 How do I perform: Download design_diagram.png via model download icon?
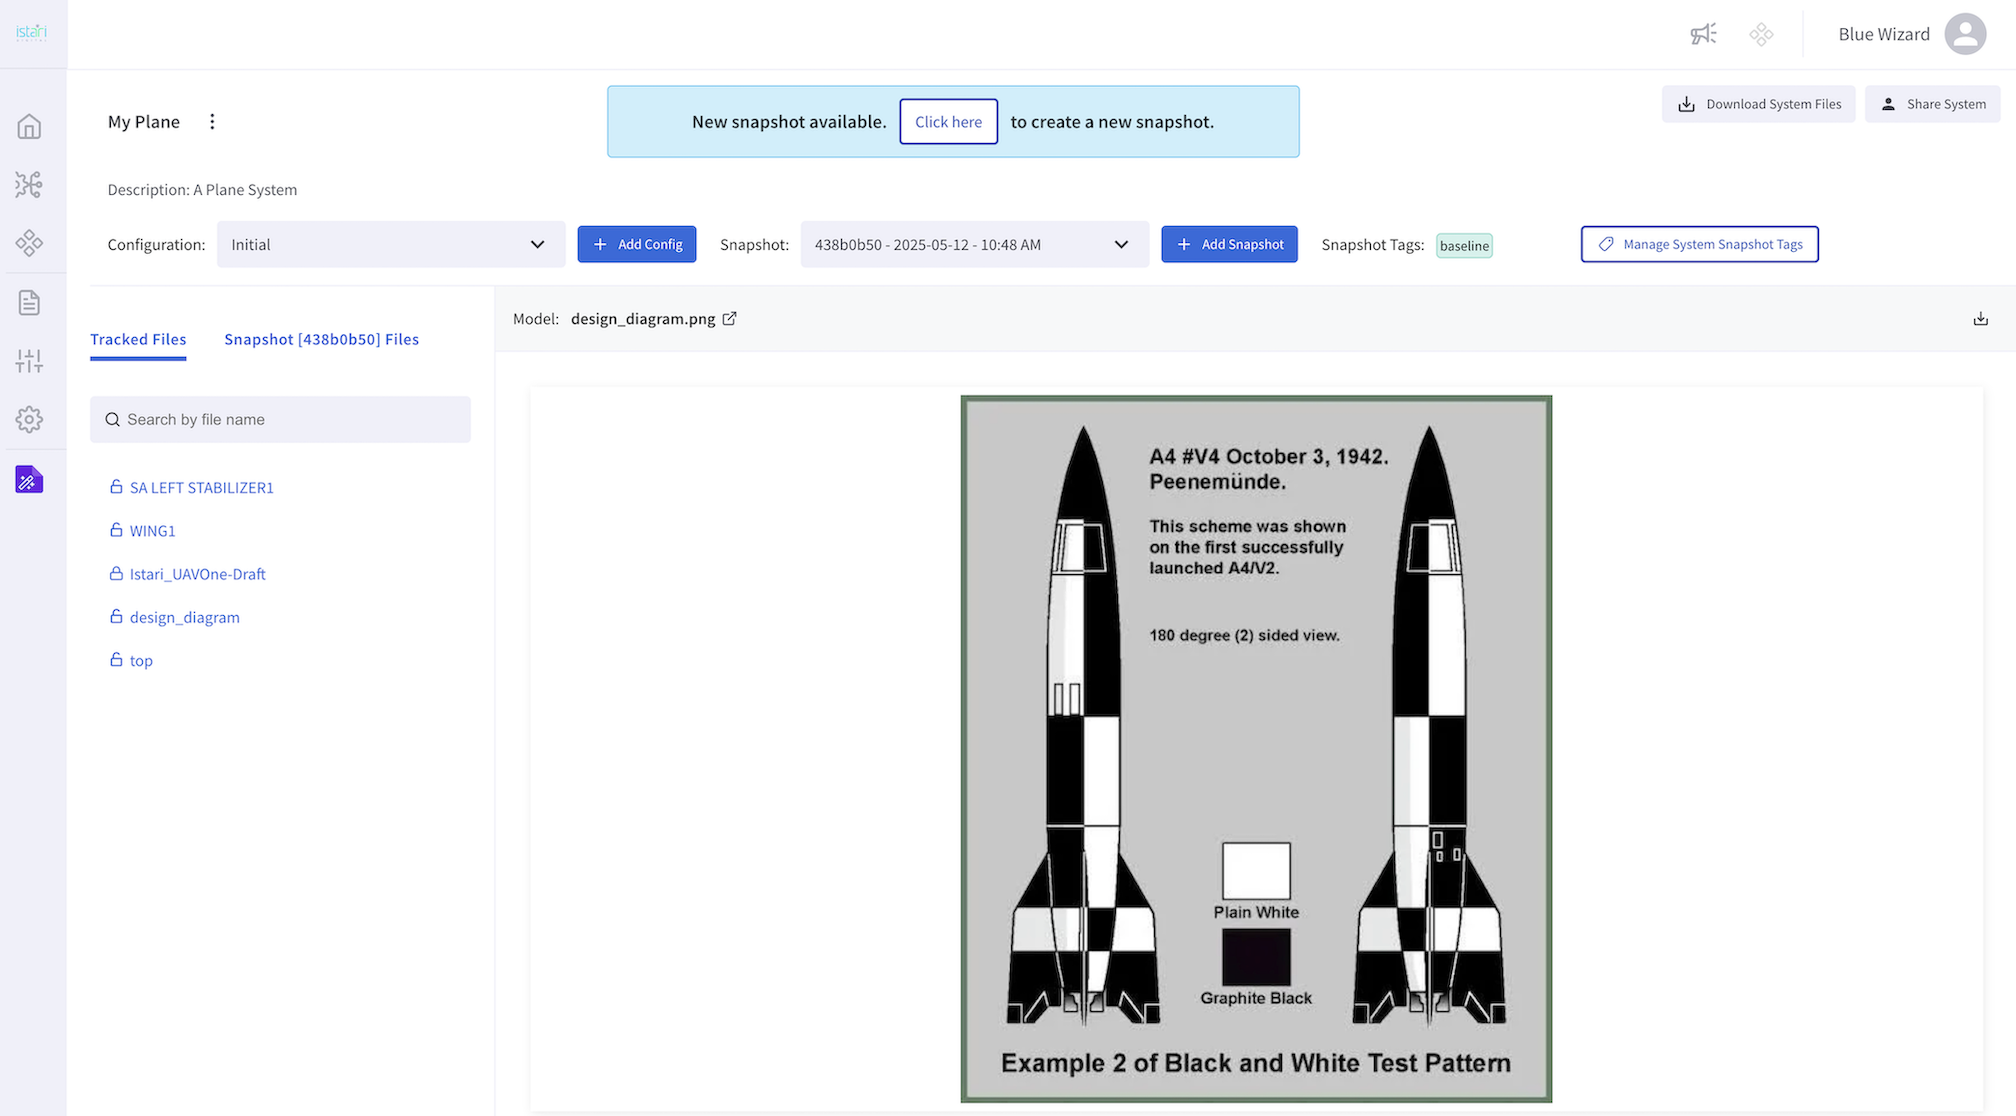[1980, 319]
